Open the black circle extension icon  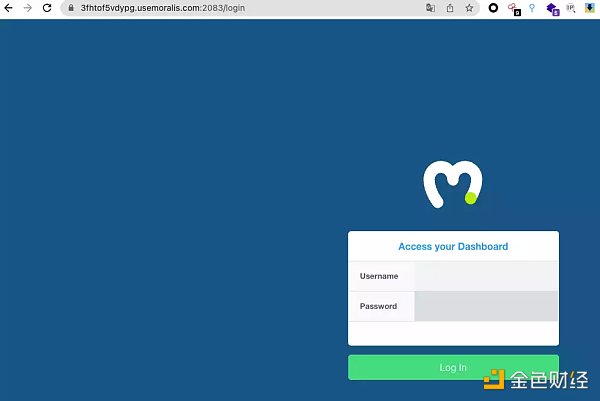493,8
